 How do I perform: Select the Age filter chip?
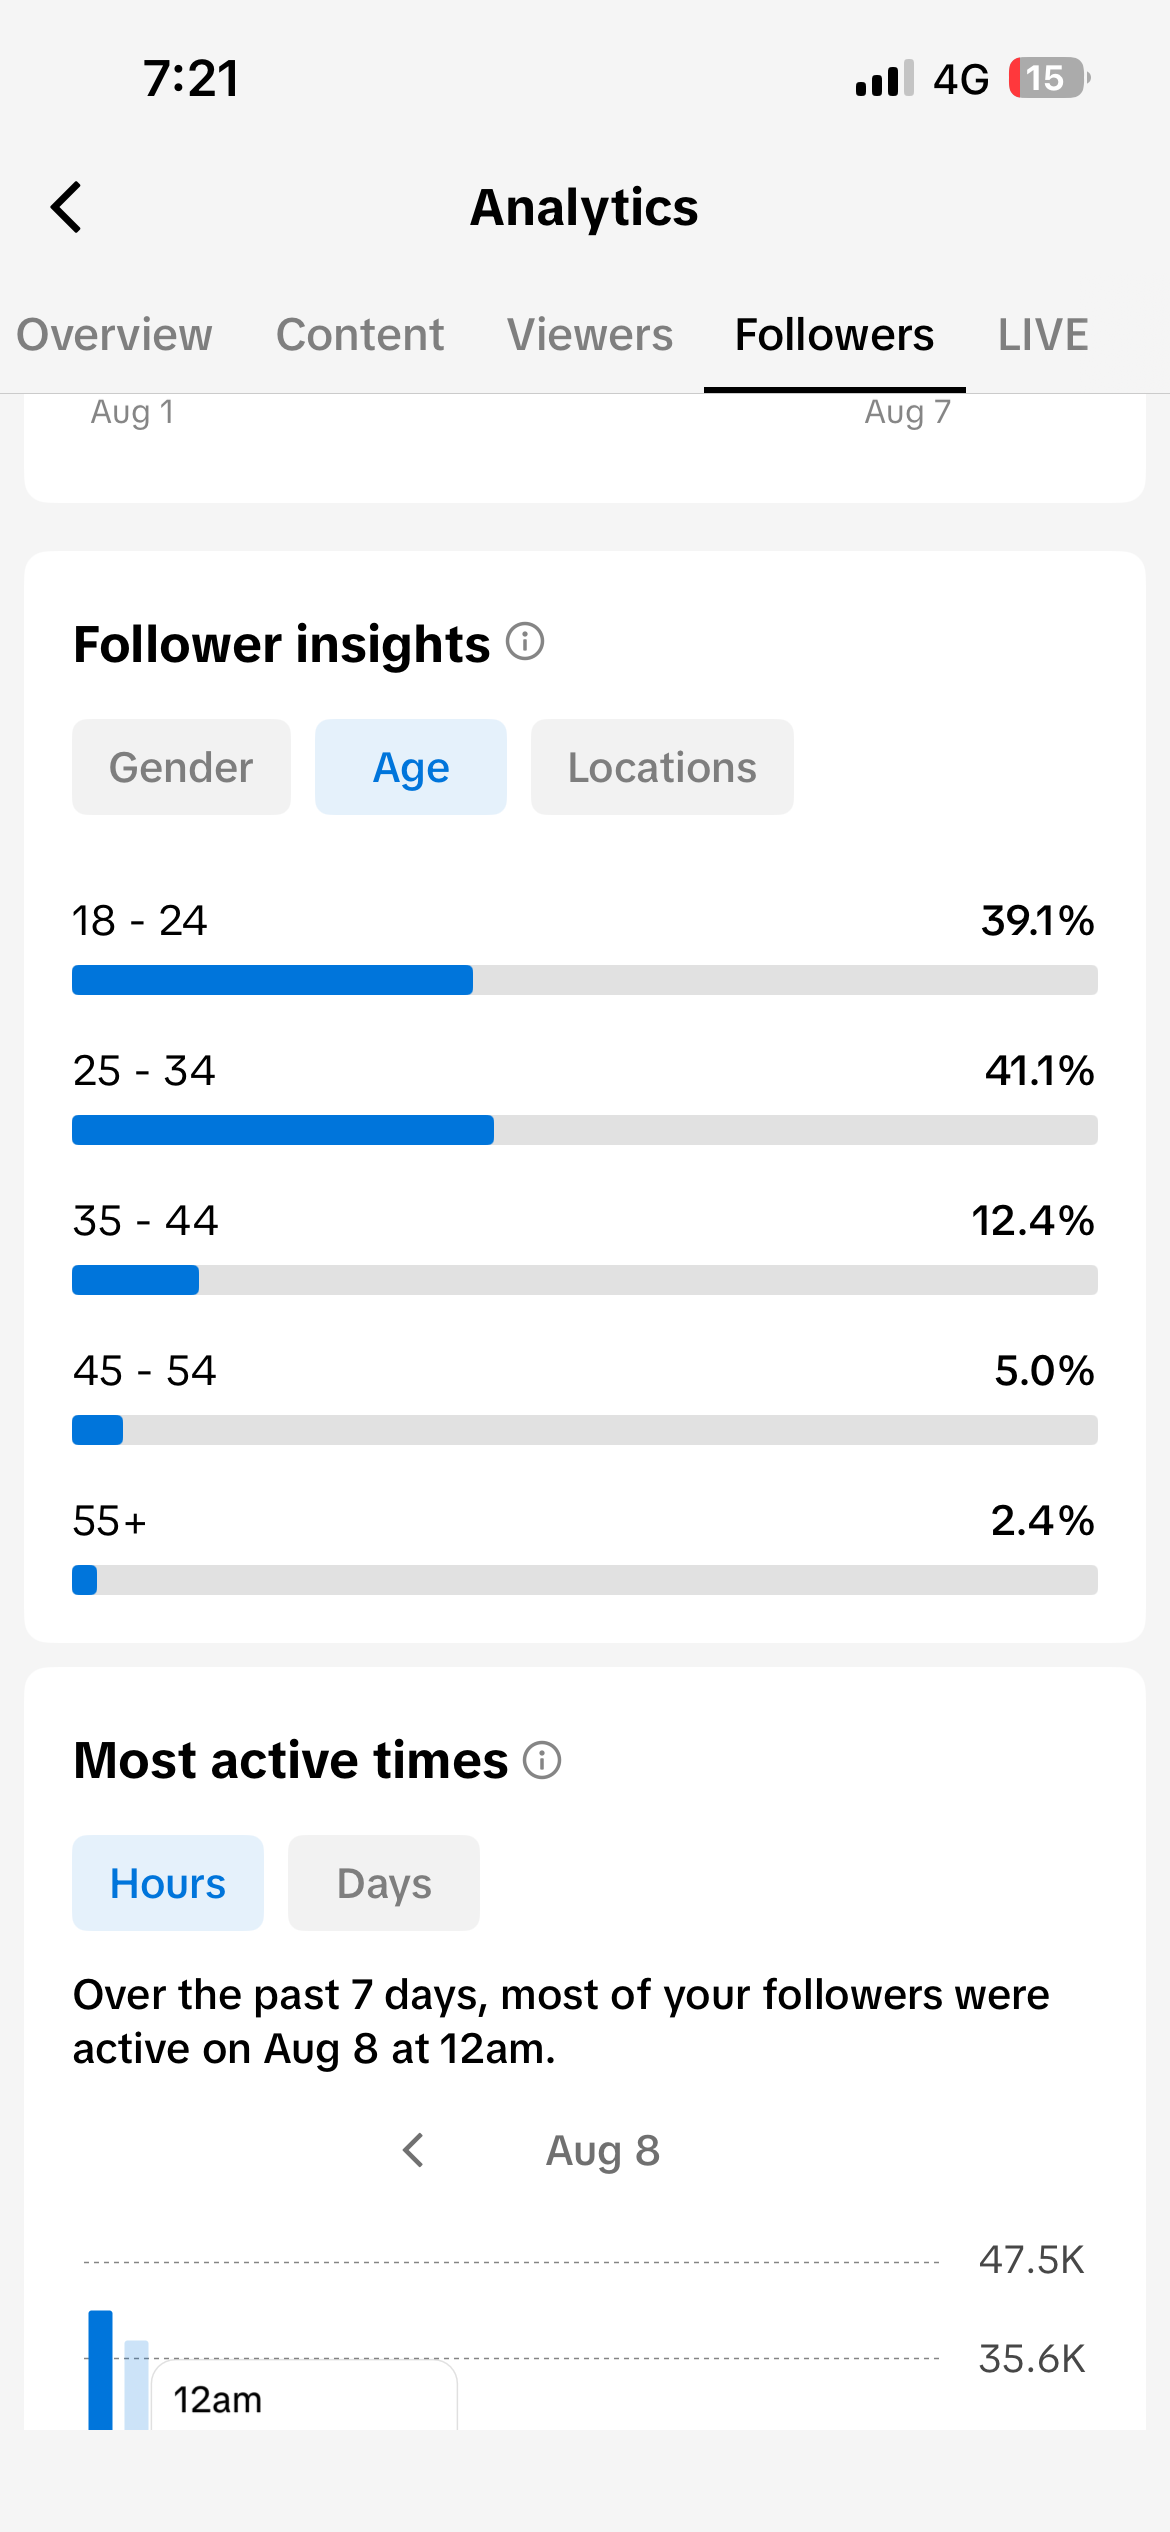point(411,767)
